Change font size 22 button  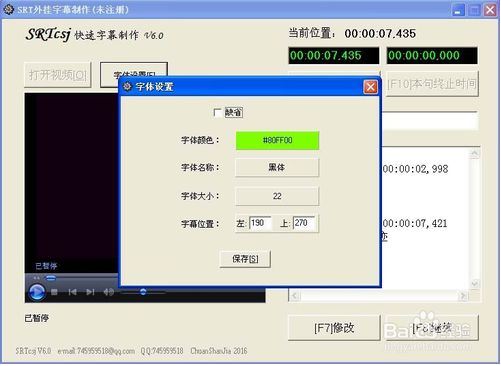277,196
